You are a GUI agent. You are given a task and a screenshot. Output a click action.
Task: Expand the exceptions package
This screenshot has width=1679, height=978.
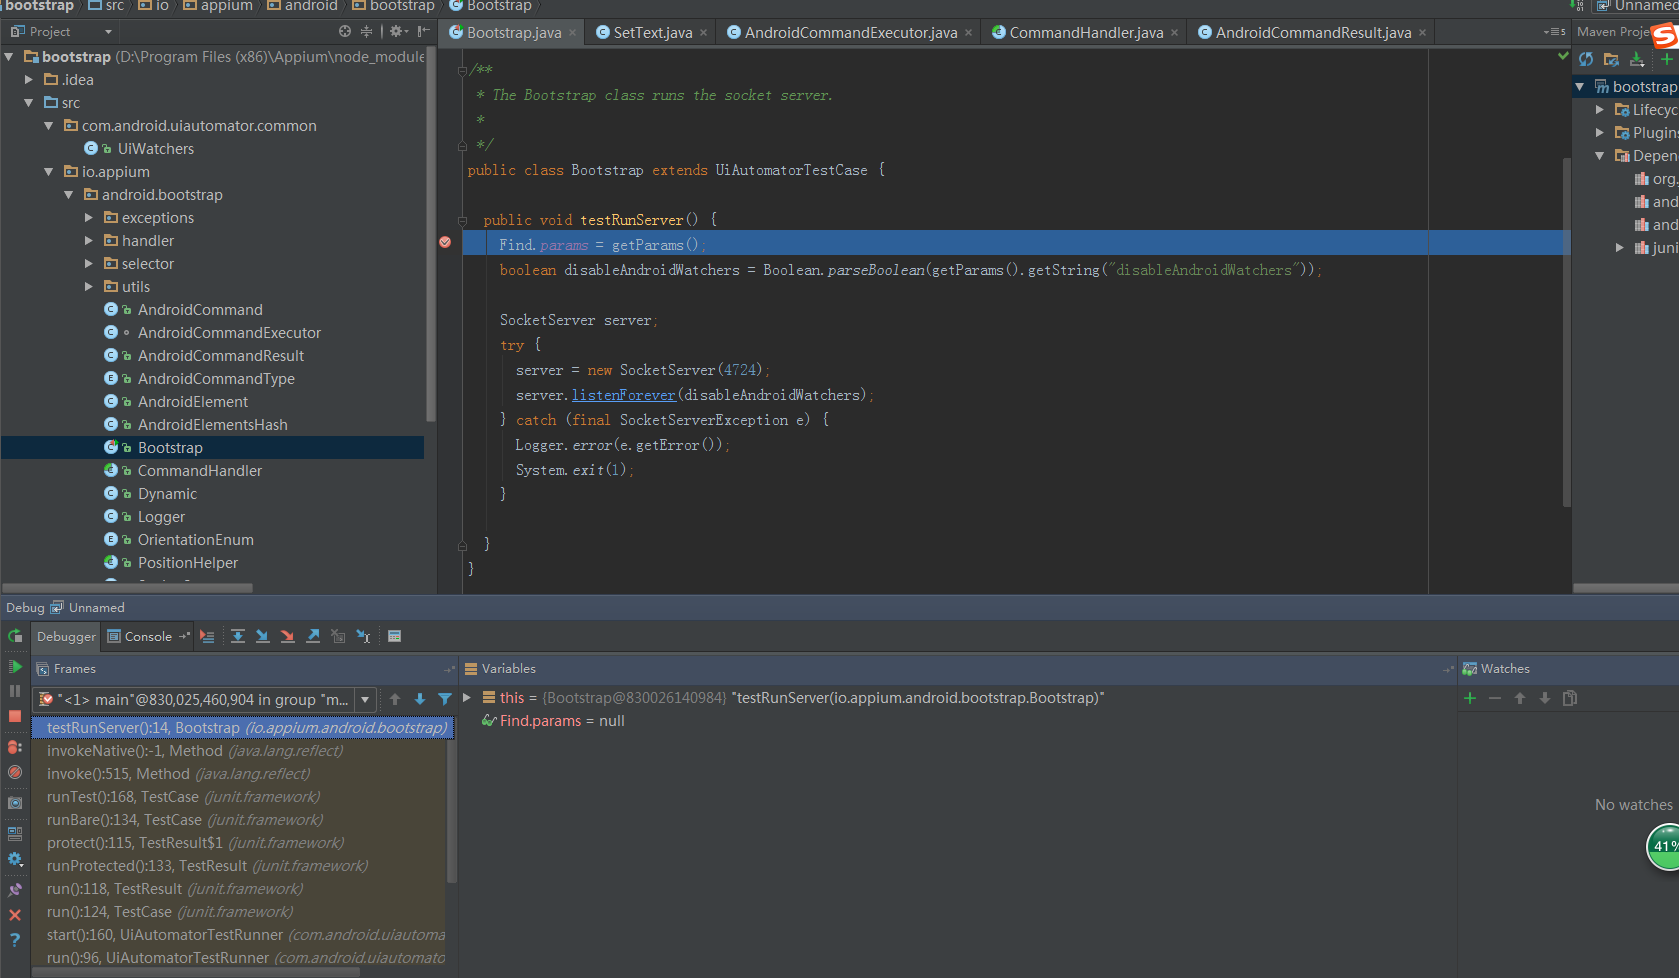click(x=89, y=217)
